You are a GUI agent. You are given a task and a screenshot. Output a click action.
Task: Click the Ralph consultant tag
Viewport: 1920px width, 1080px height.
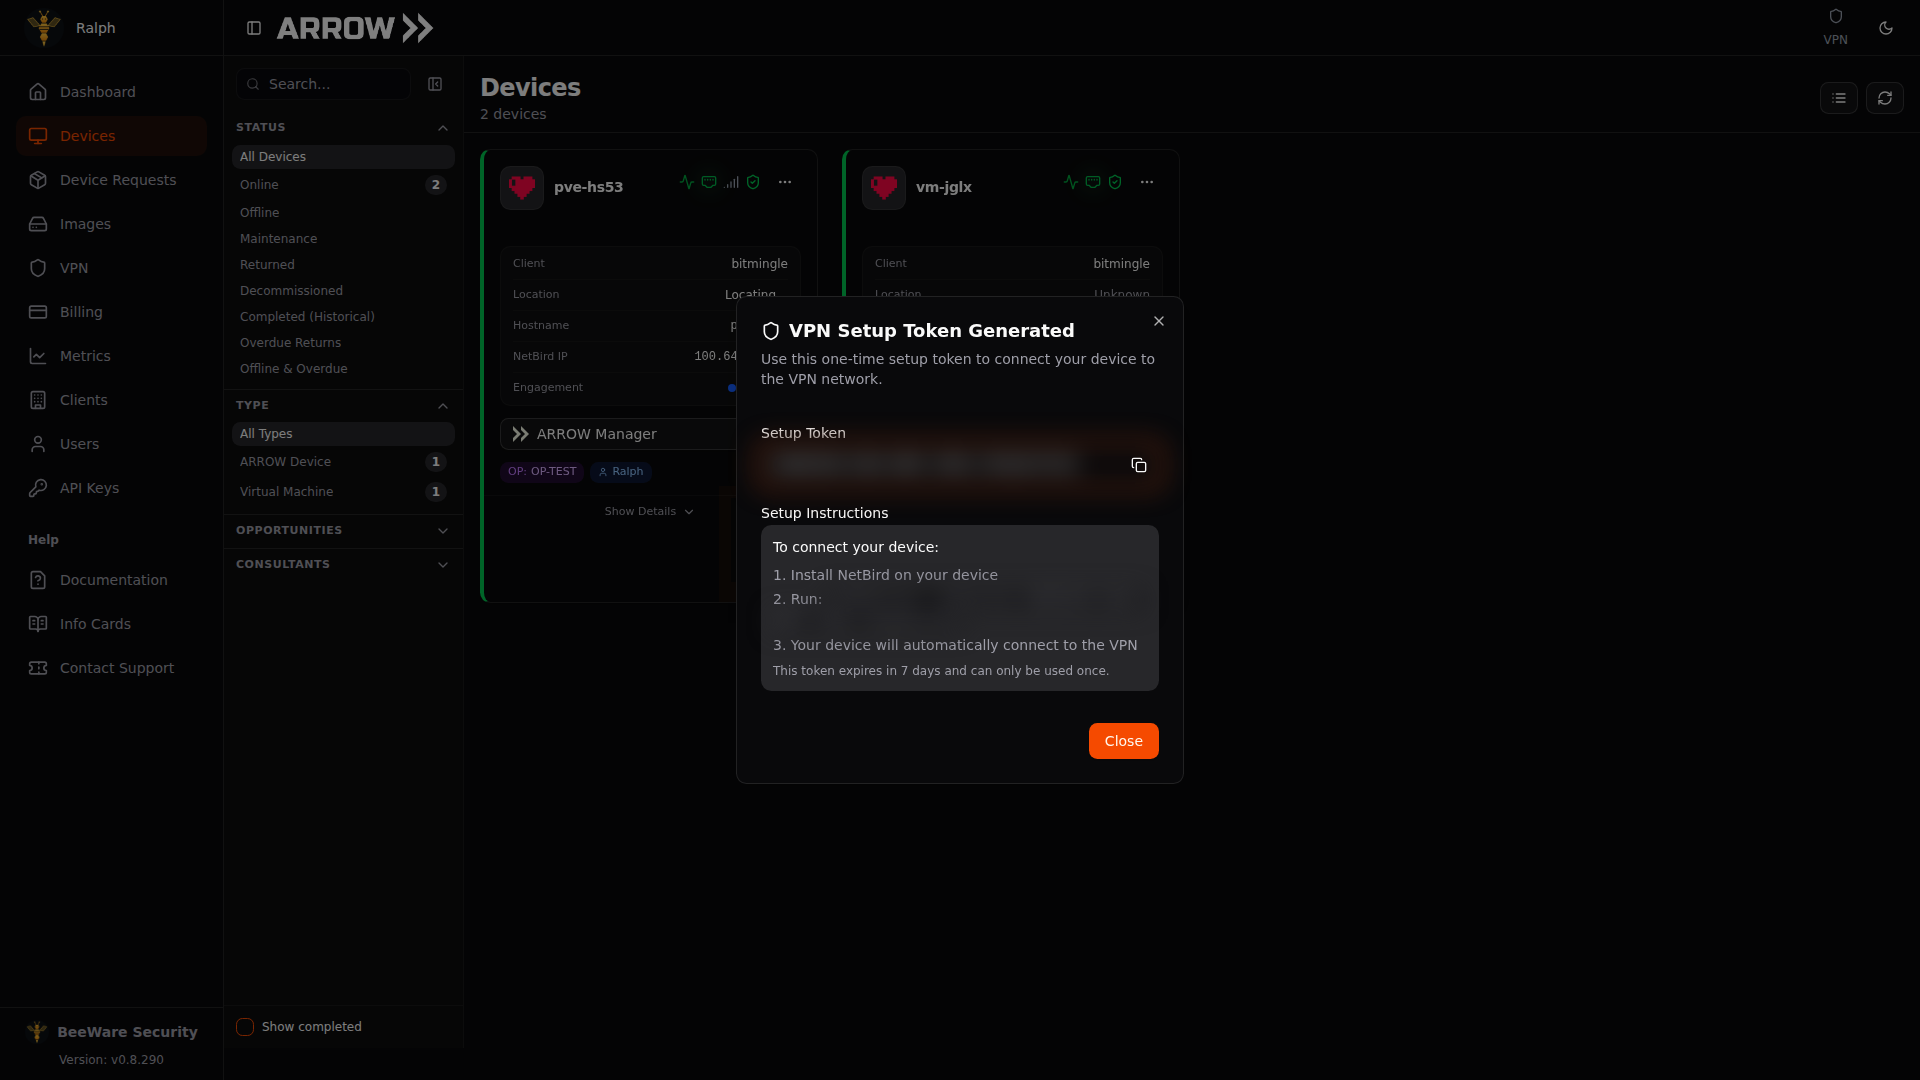[x=621, y=472]
